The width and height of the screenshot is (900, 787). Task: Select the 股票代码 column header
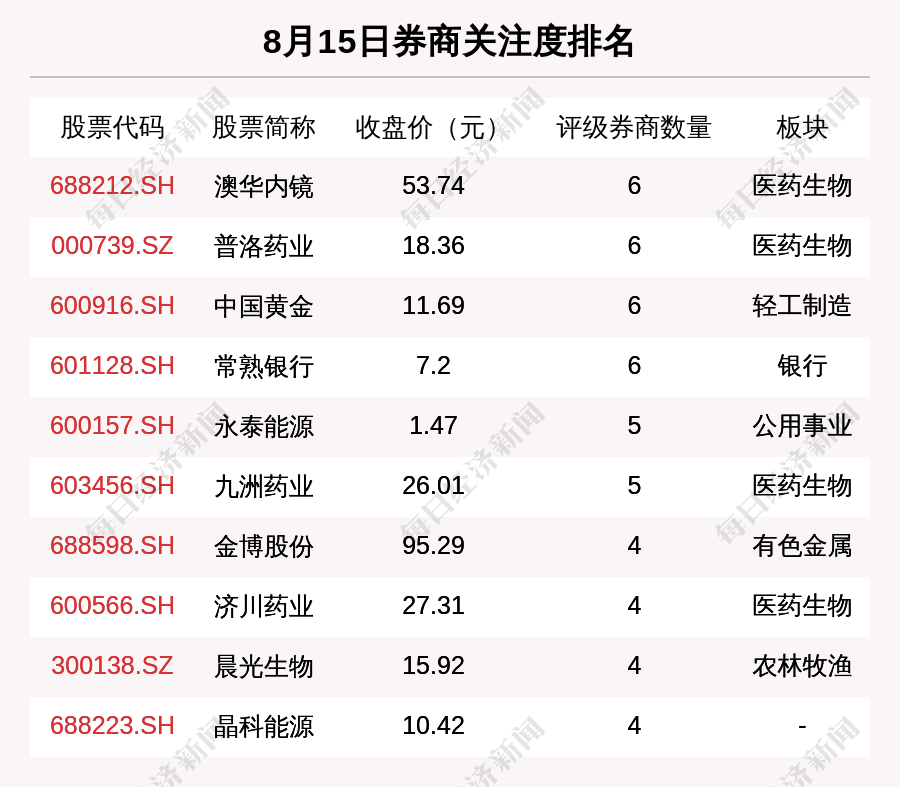112,127
